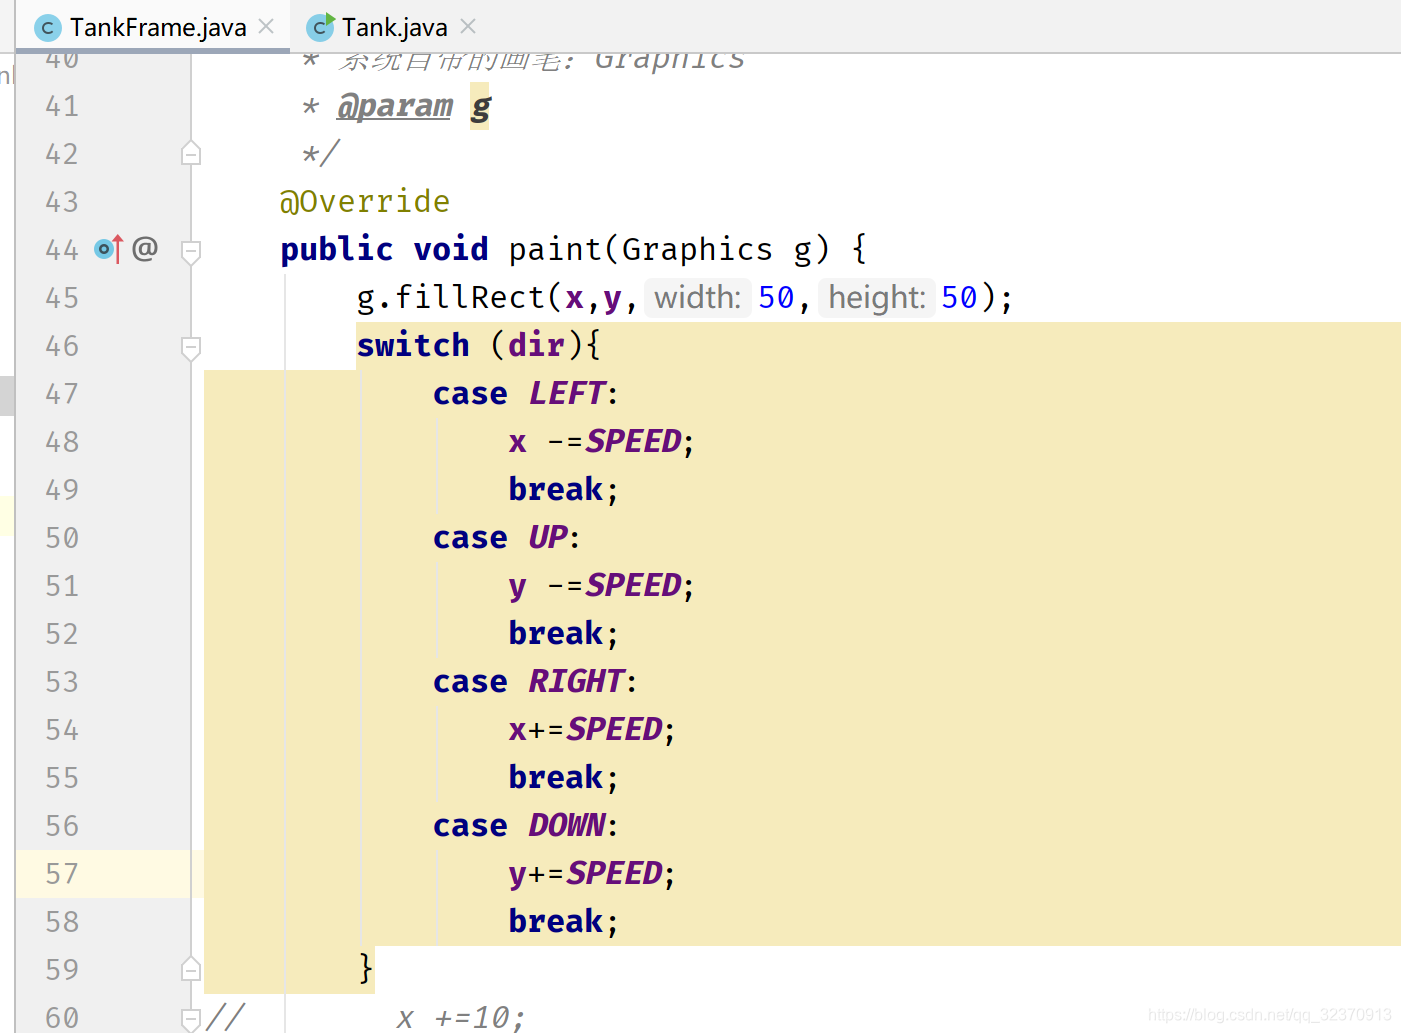Click the fold end marker on line 59
The image size is (1401, 1033).
tap(191, 969)
